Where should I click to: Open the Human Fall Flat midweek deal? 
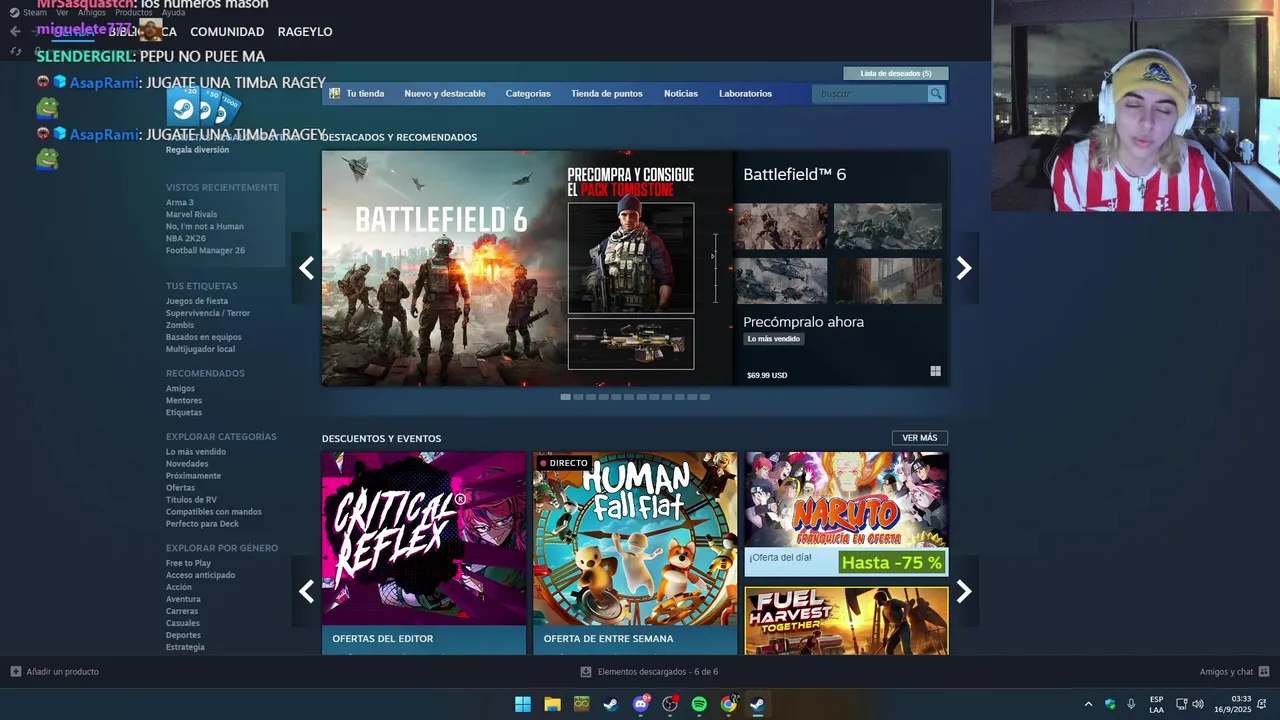635,553
